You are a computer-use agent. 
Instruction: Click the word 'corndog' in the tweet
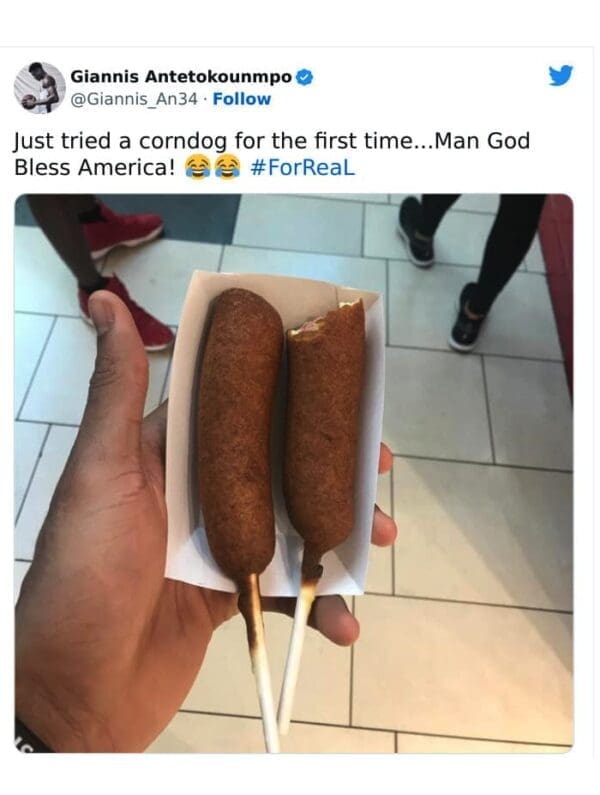click(183, 142)
